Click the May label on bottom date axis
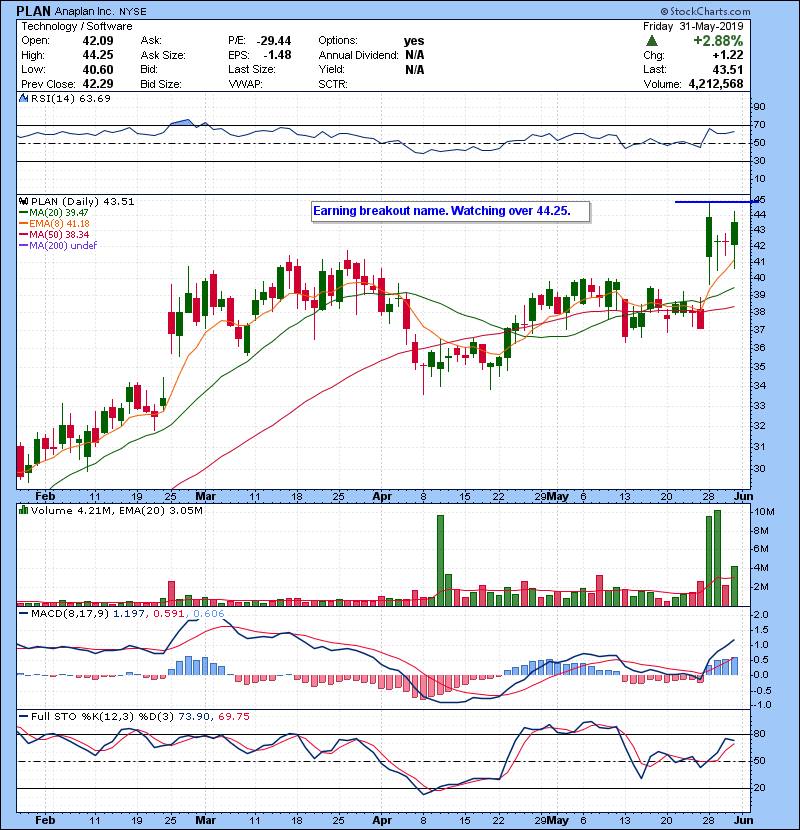Image resolution: width=800 pixels, height=830 pixels. pos(558,820)
